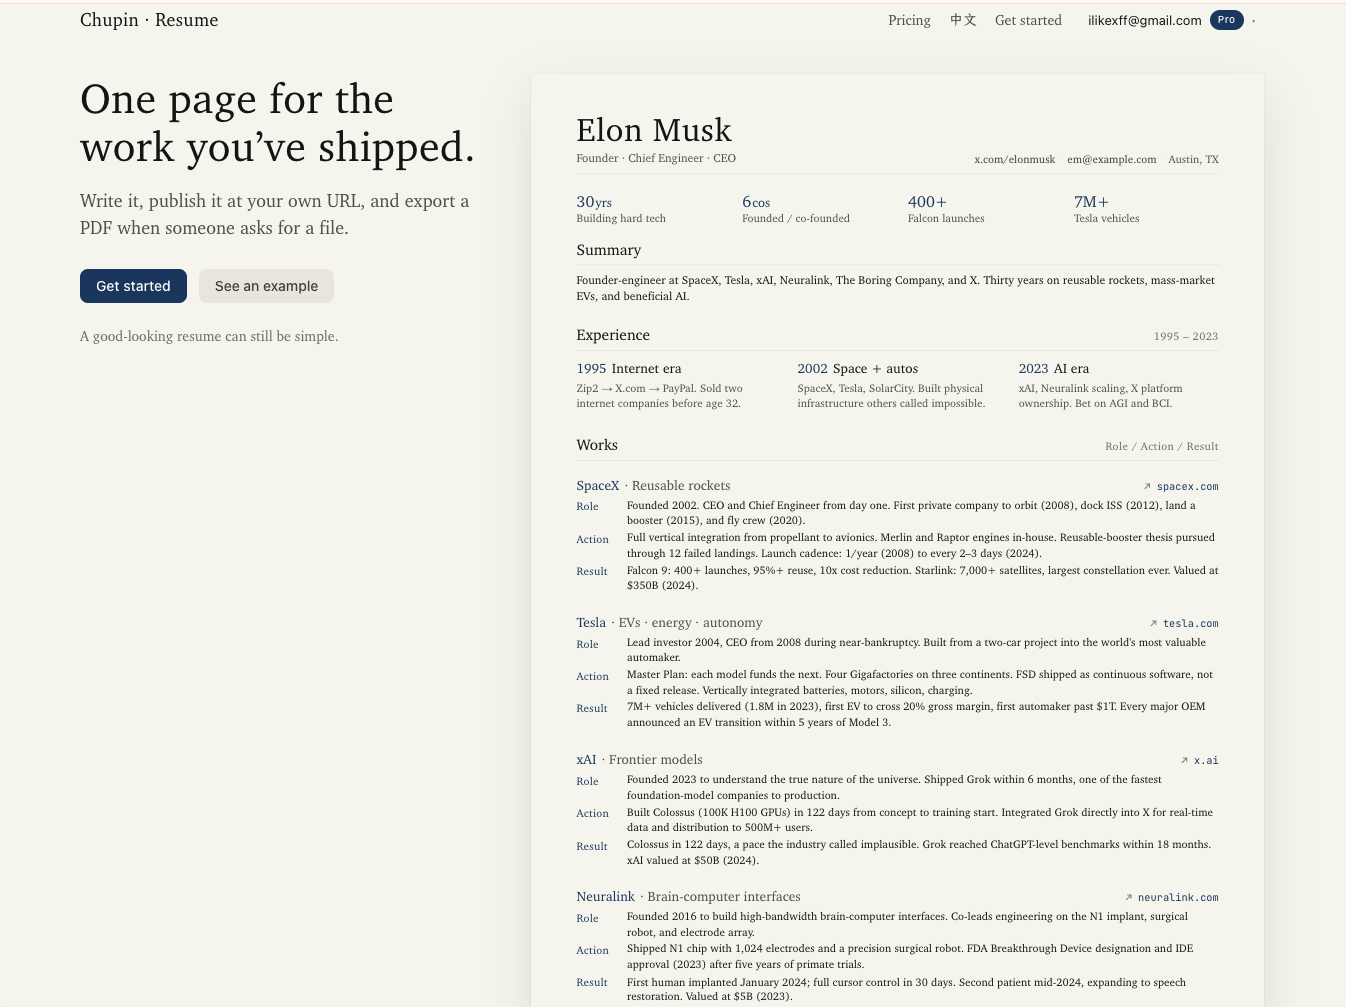Click the See an example button
Viewport: 1346px width, 1007px height.
266,286
